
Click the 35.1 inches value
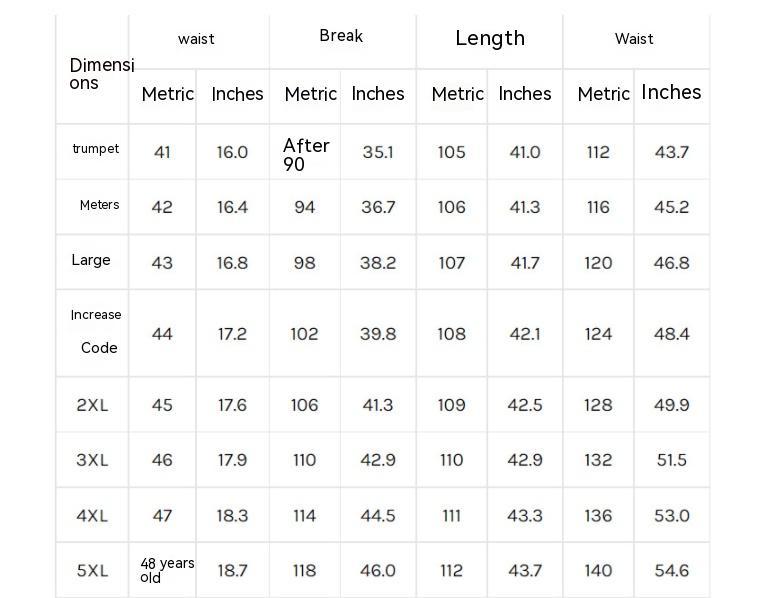pyautogui.click(x=378, y=152)
